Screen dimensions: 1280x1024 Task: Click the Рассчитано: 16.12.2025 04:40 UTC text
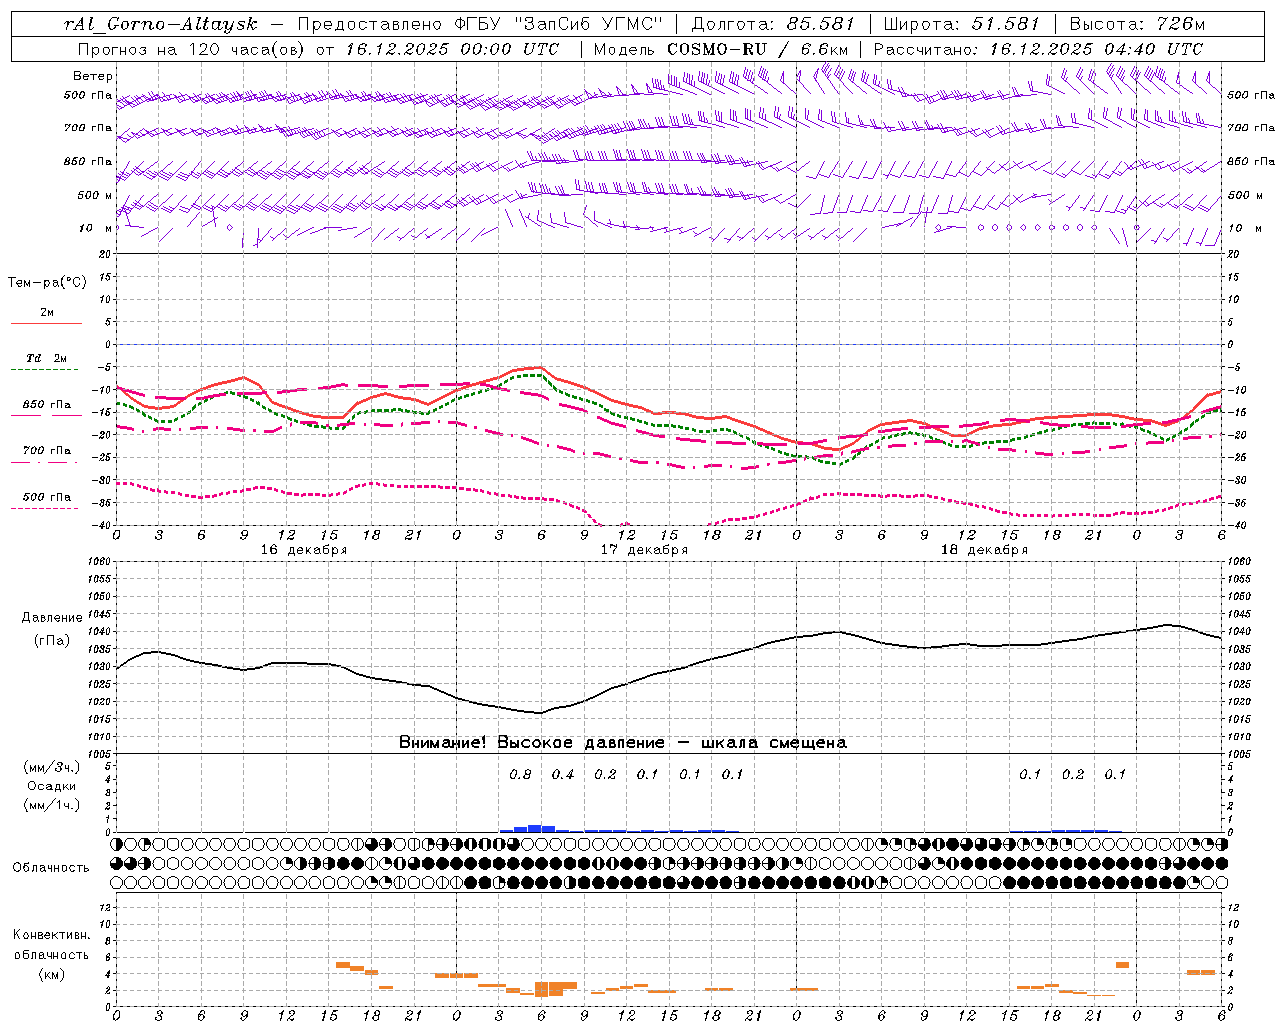click(x=1038, y=49)
